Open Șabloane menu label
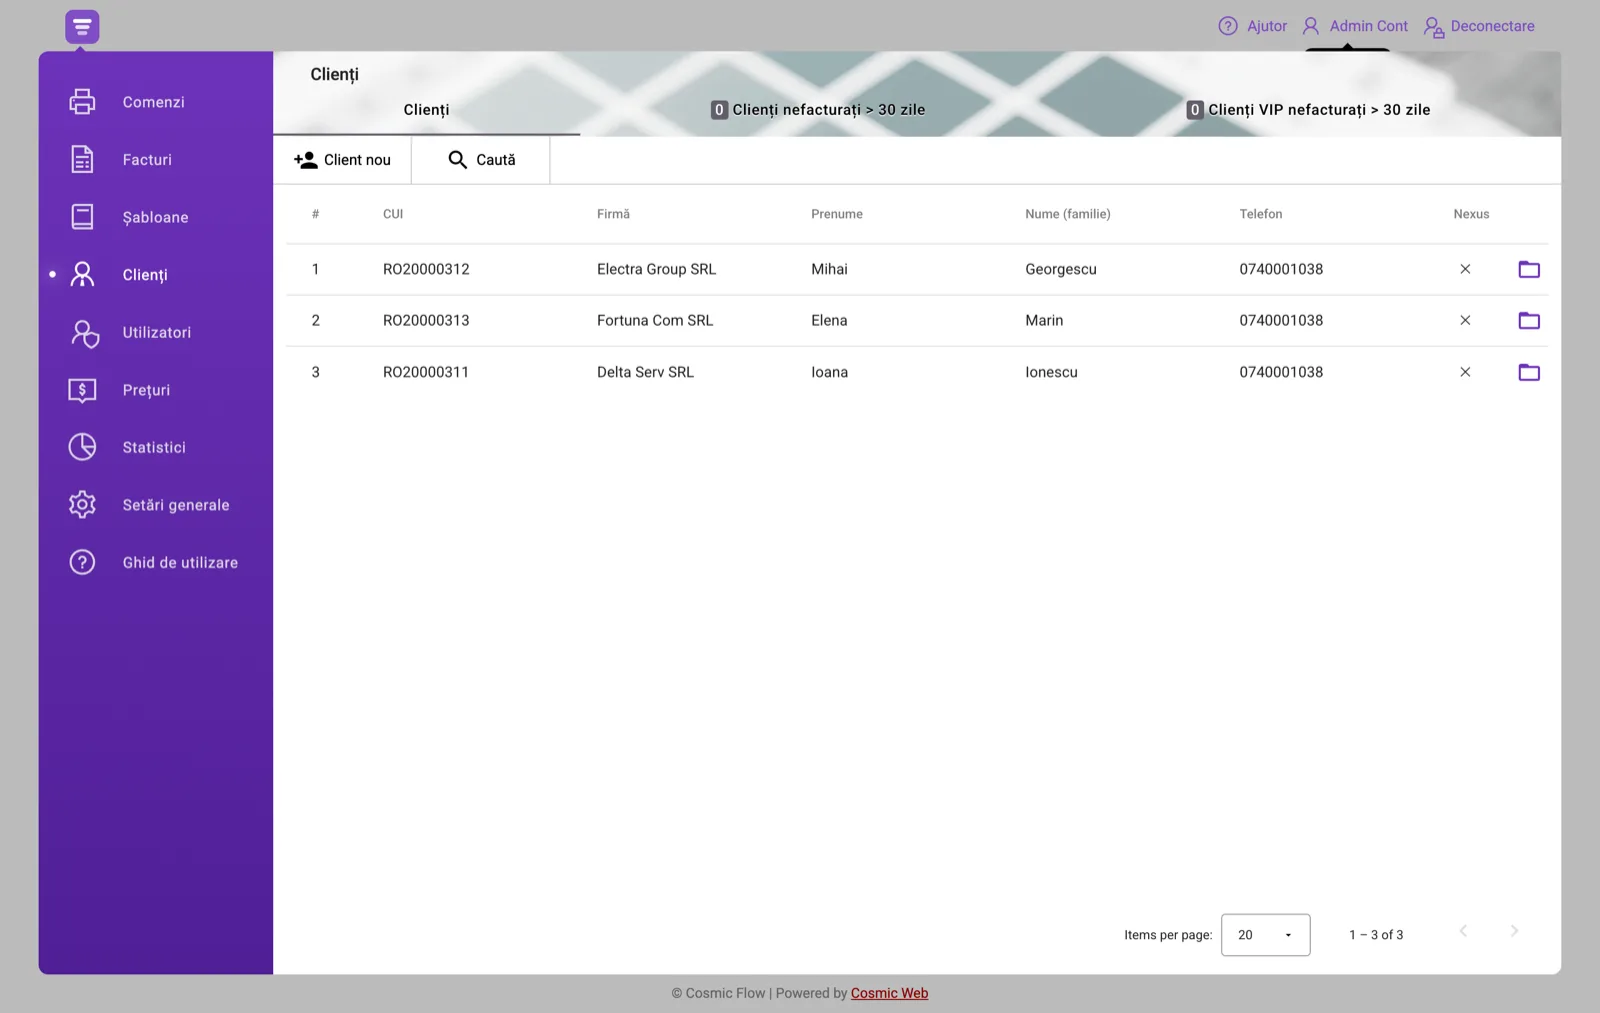Viewport: 1600px width, 1013px height. click(x=155, y=217)
